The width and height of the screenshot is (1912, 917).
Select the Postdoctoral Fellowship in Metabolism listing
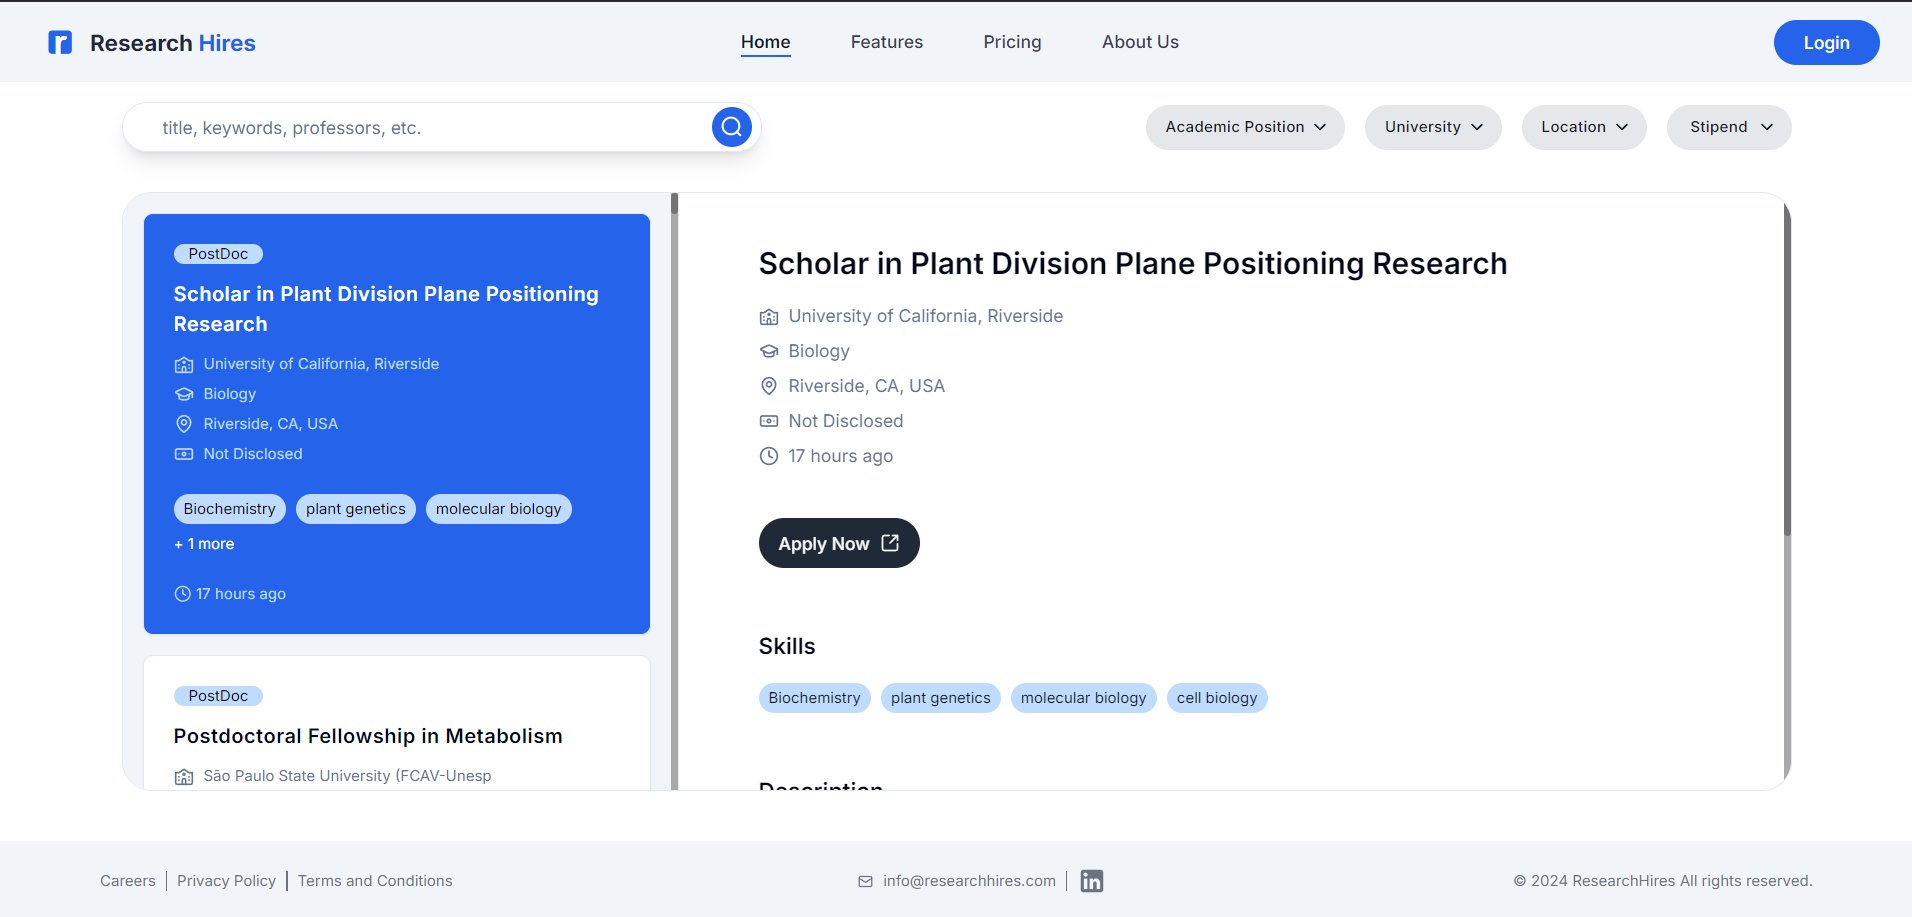coord(368,735)
